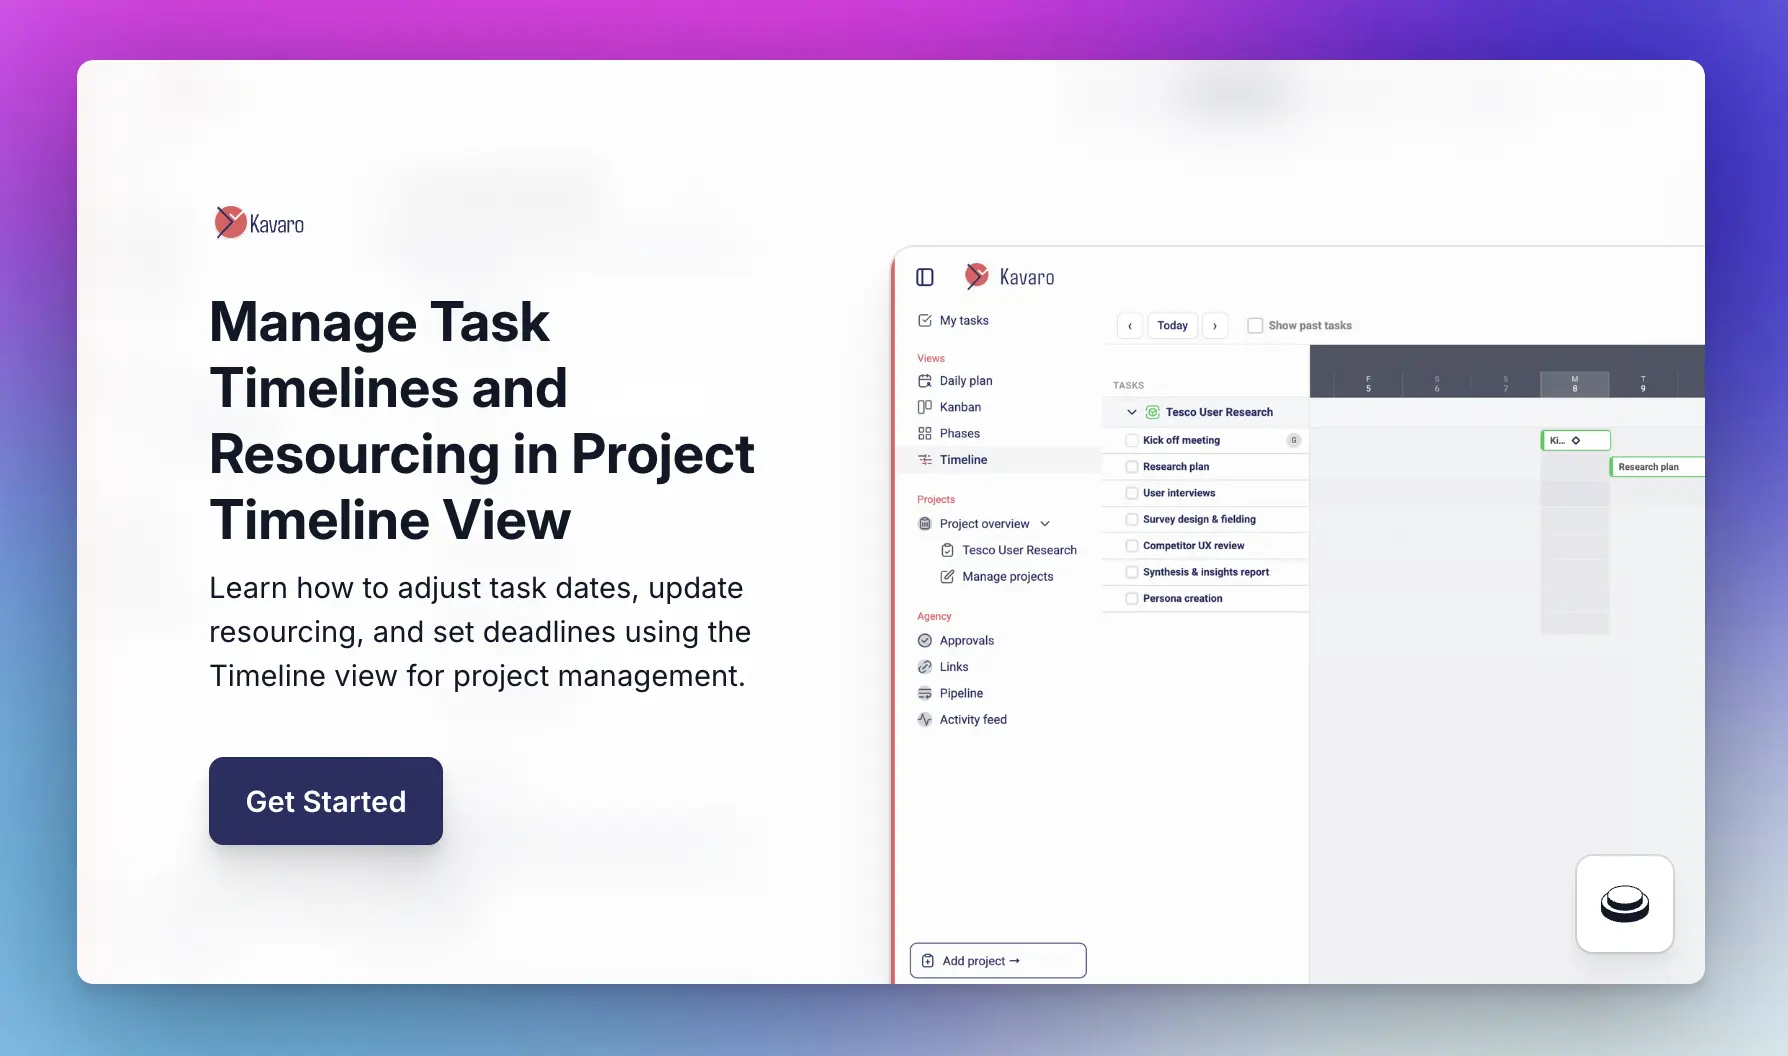
Task: Click the Kavaro logo in the app header
Action: [1009, 276]
